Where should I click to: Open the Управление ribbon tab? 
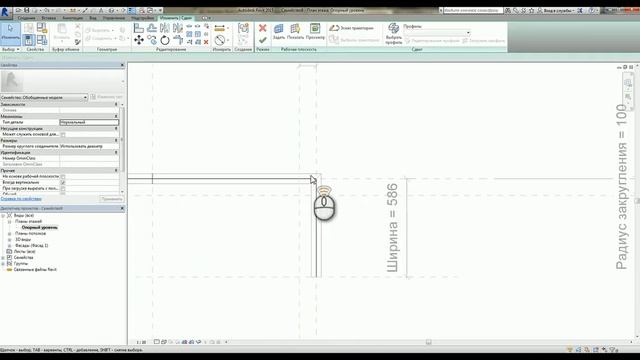click(x=114, y=18)
